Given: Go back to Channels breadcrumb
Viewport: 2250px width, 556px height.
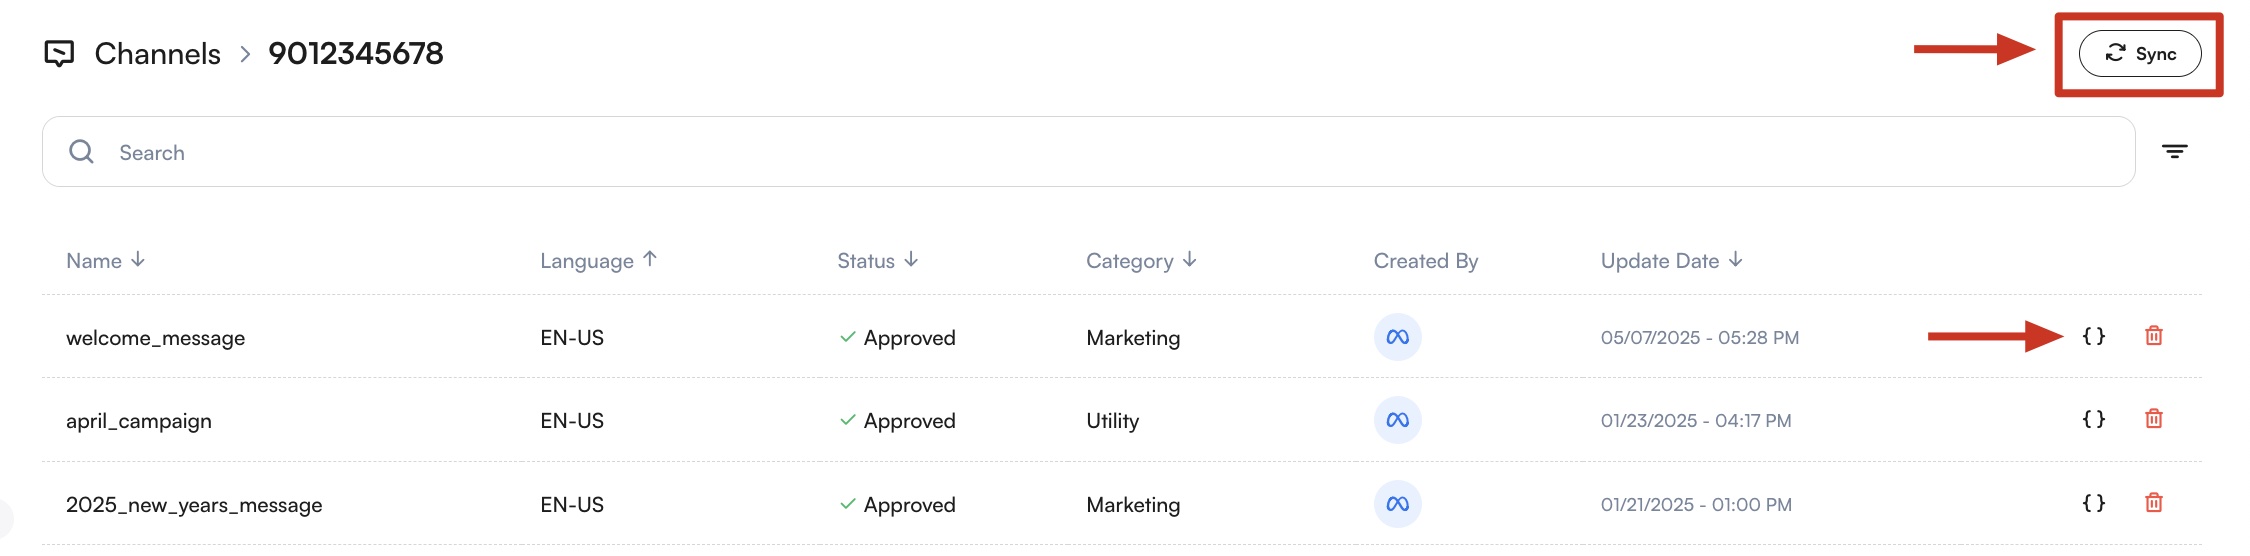Looking at the screenshot, I should point(157,54).
